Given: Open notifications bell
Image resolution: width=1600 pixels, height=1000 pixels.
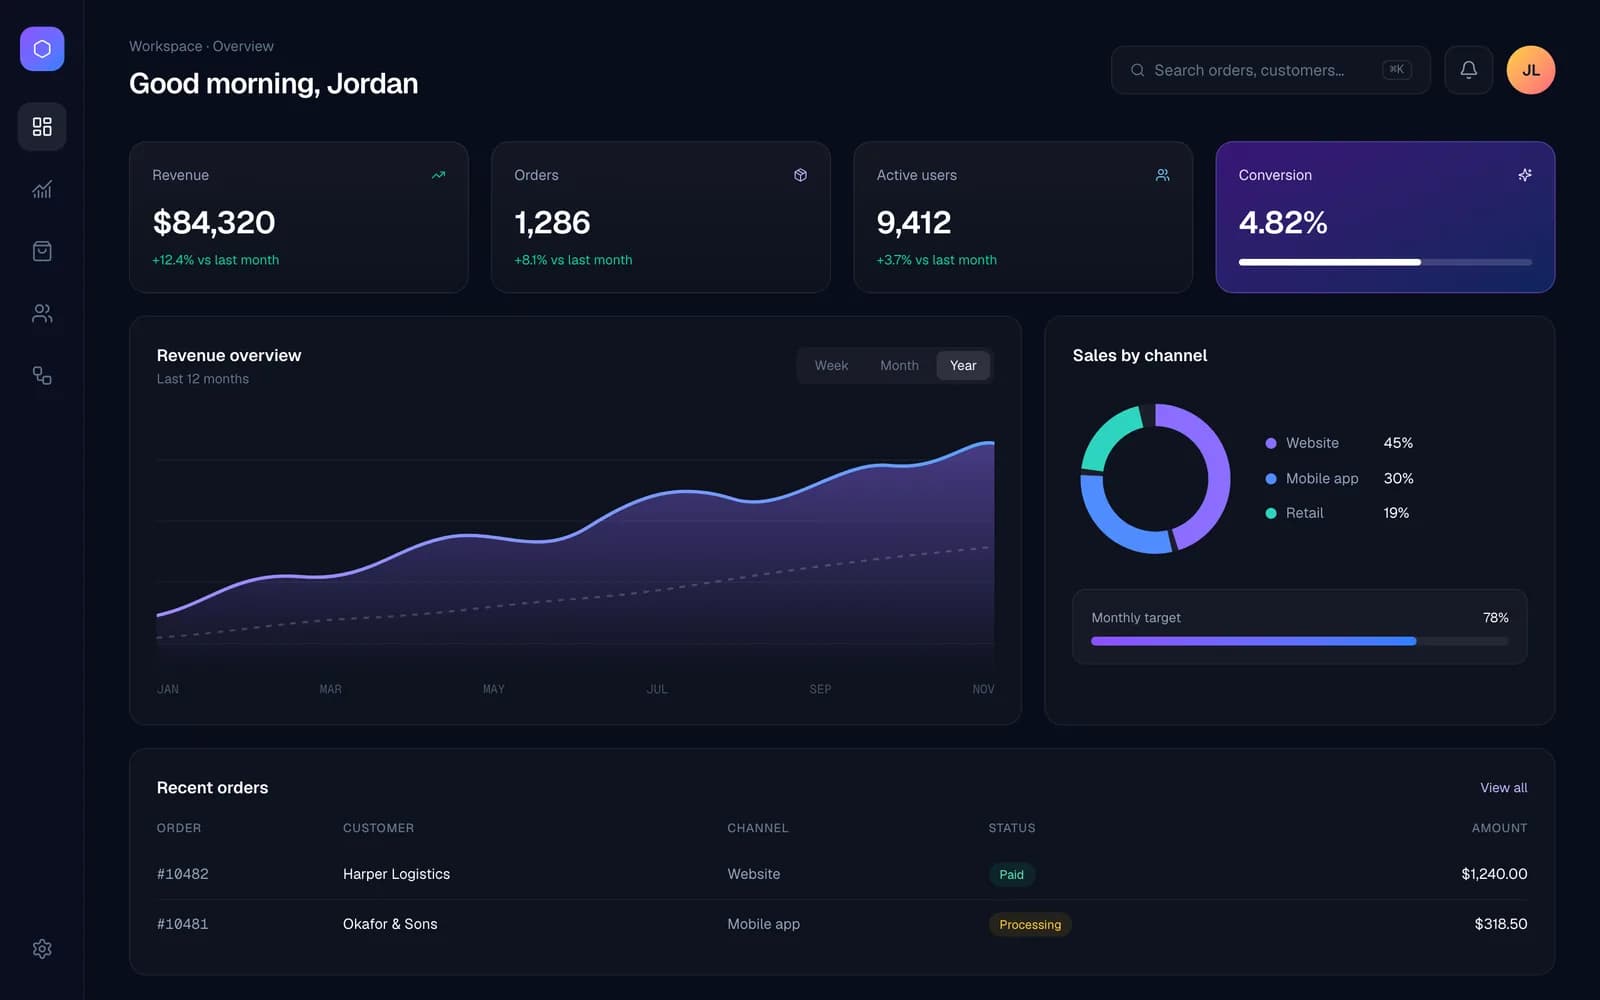Looking at the screenshot, I should pyautogui.click(x=1468, y=70).
